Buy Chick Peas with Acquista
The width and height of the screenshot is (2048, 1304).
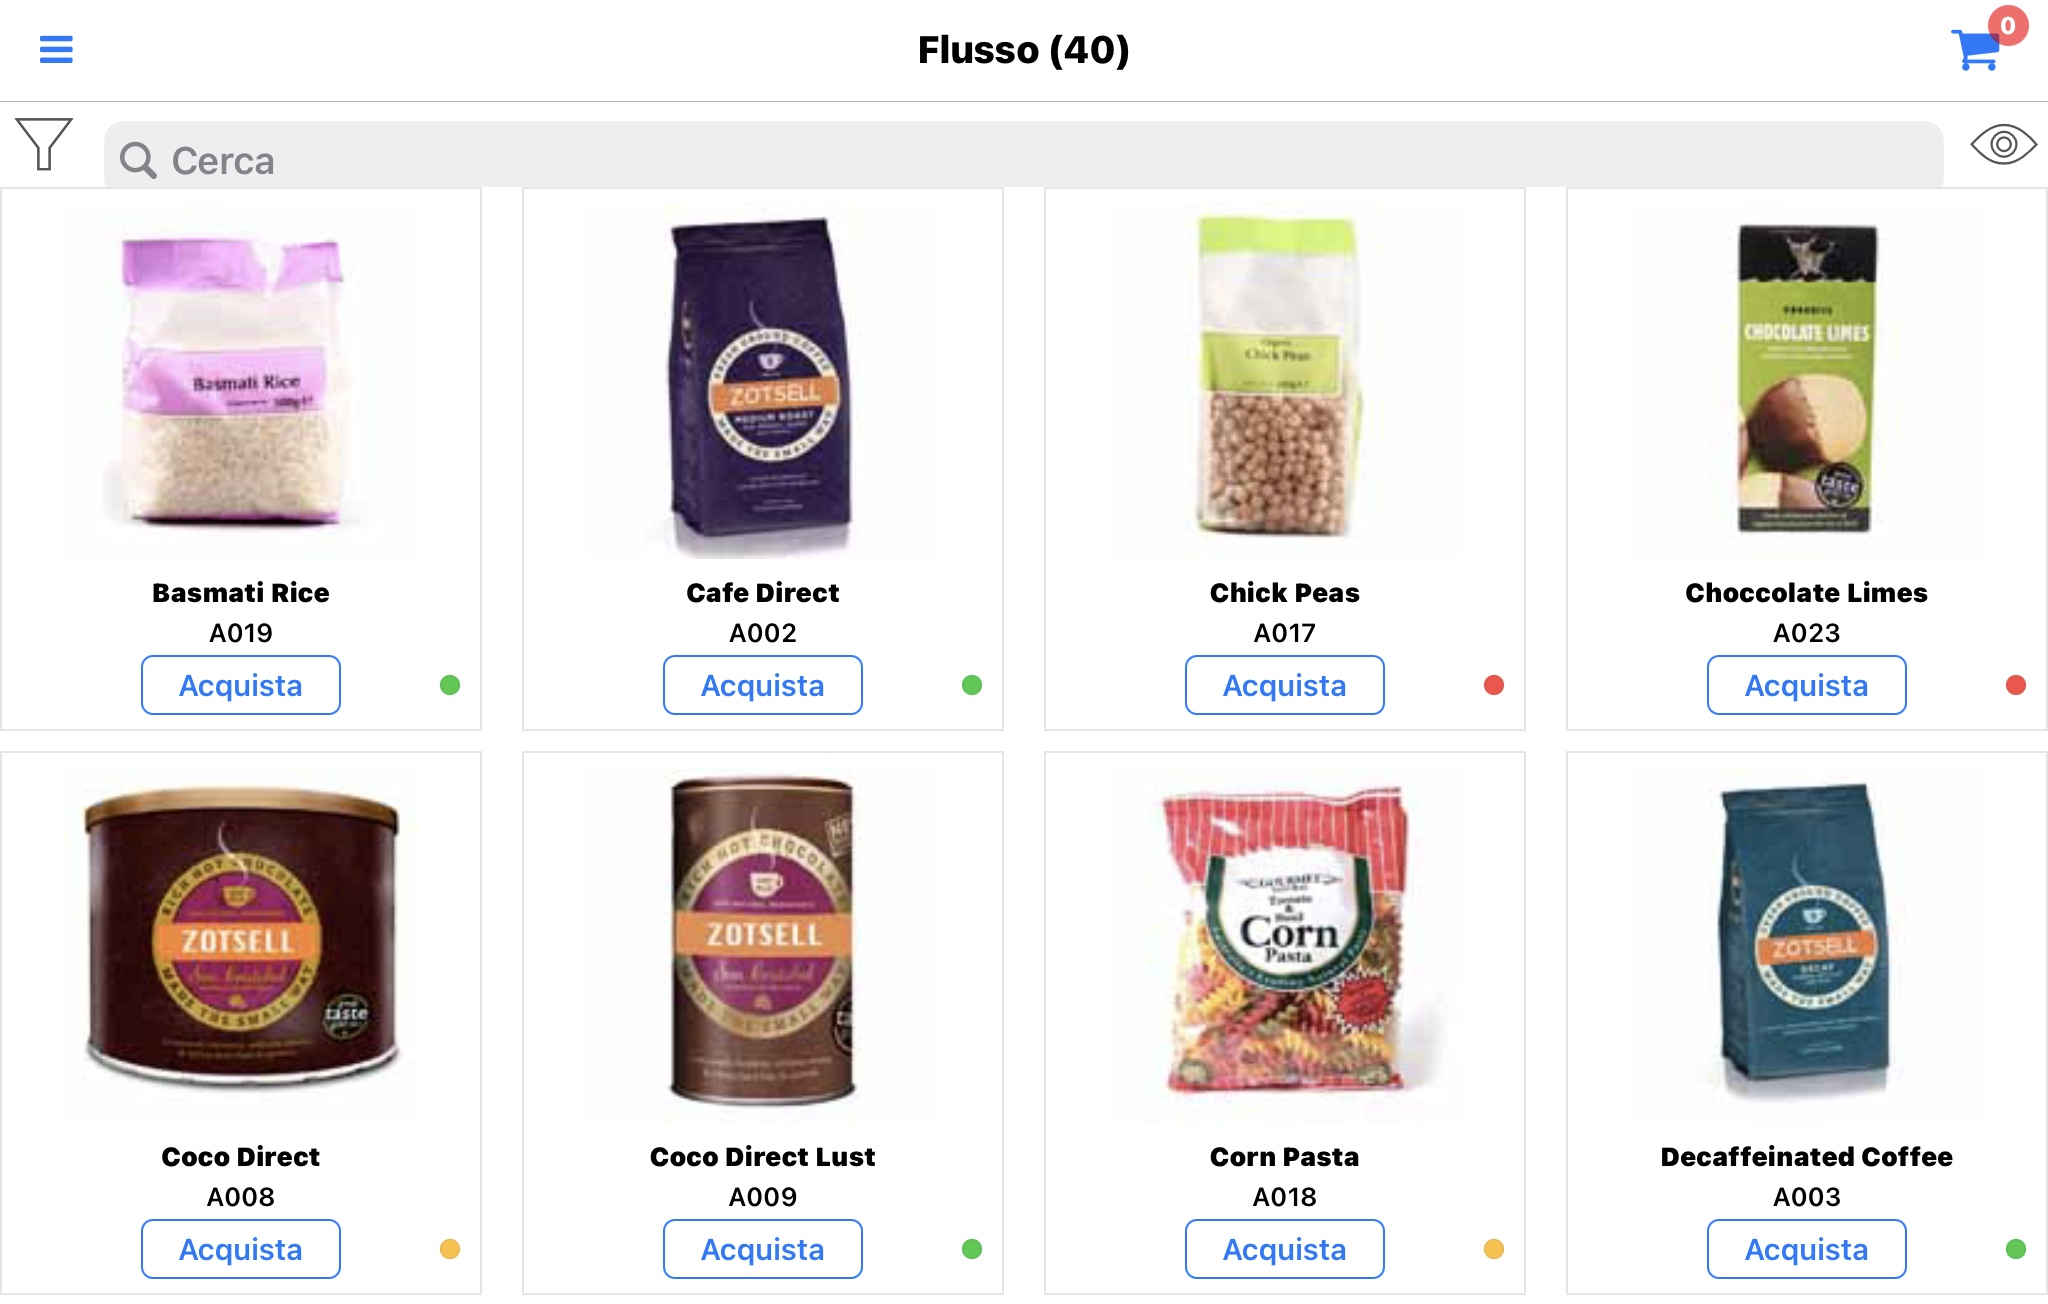click(1285, 685)
